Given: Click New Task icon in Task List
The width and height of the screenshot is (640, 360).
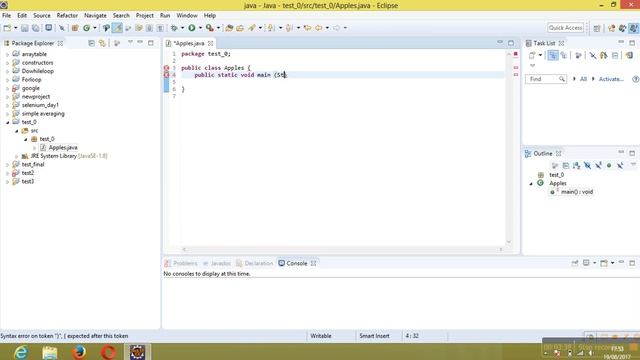Looking at the screenshot, I should pyautogui.click(x=532, y=55).
